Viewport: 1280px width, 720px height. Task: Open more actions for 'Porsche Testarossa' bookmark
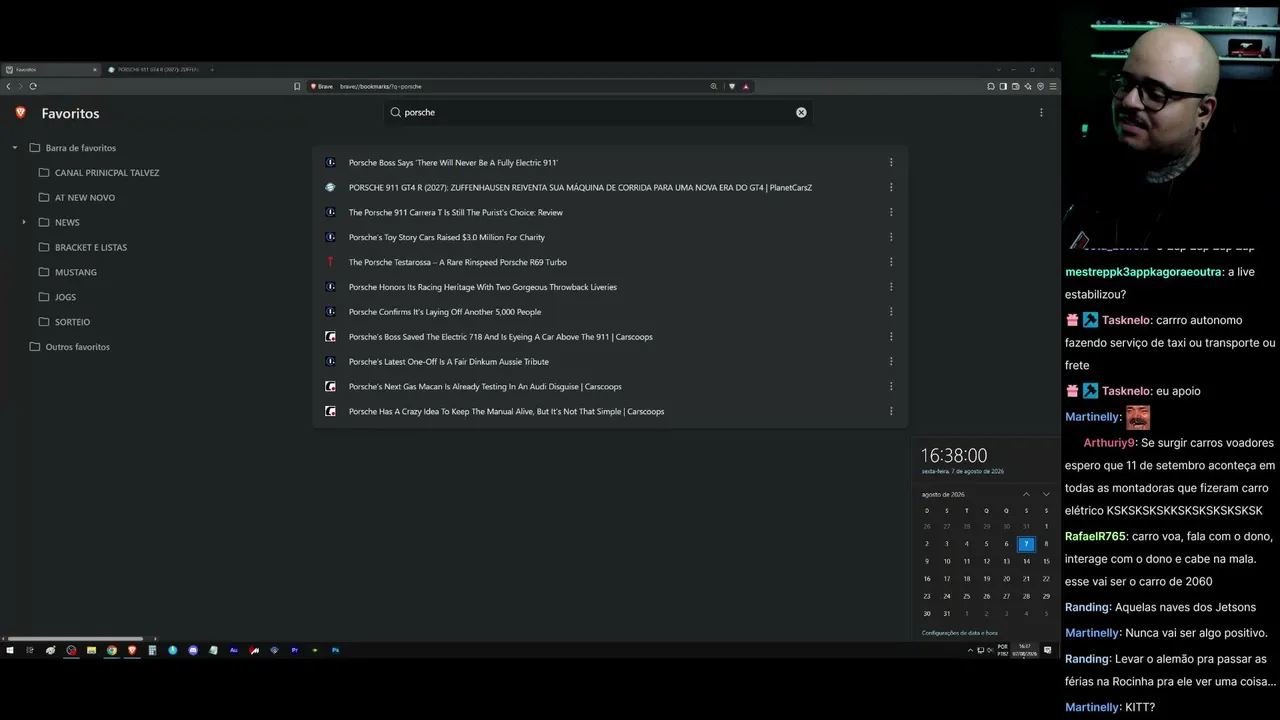point(891,262)
